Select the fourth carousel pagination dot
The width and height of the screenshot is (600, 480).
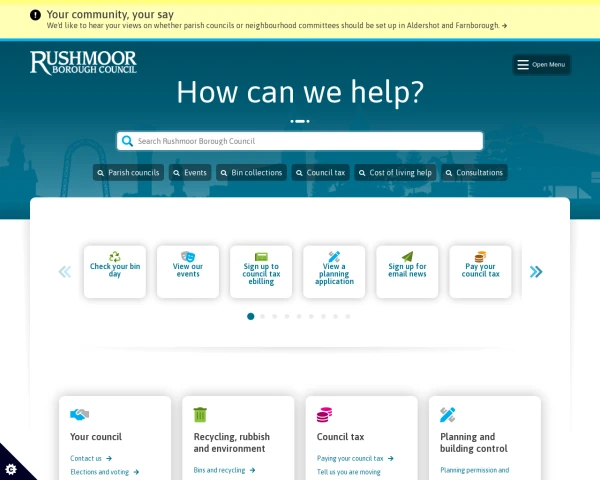click(x=287, y=316)
